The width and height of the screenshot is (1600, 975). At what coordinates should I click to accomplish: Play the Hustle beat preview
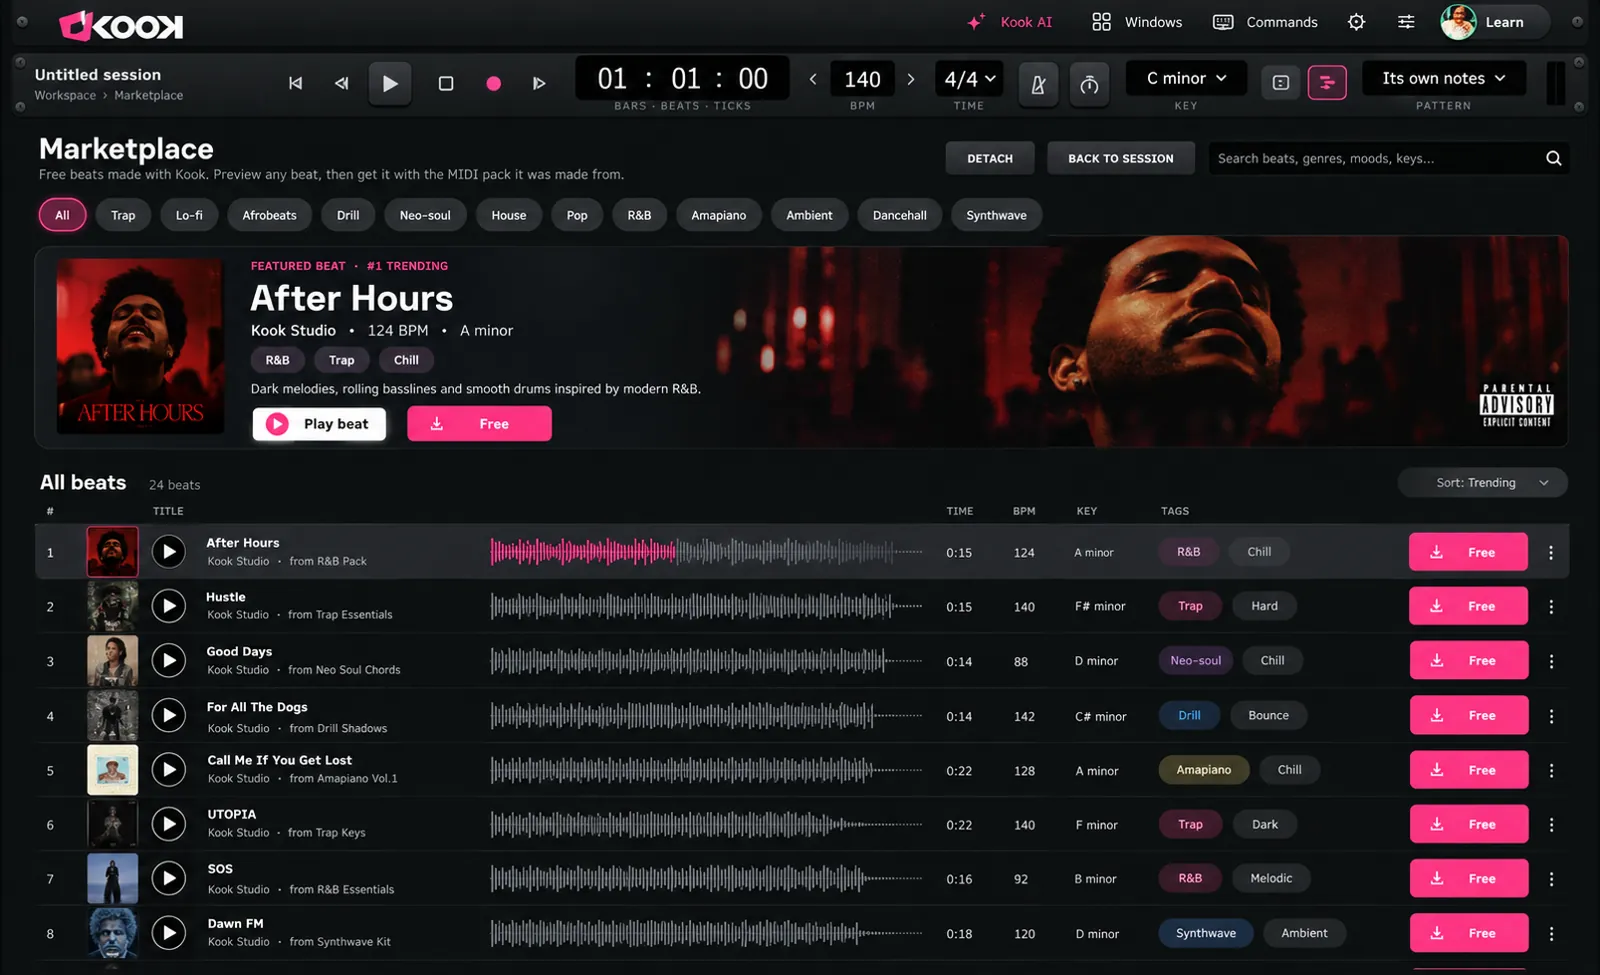(x=169, y=606)
